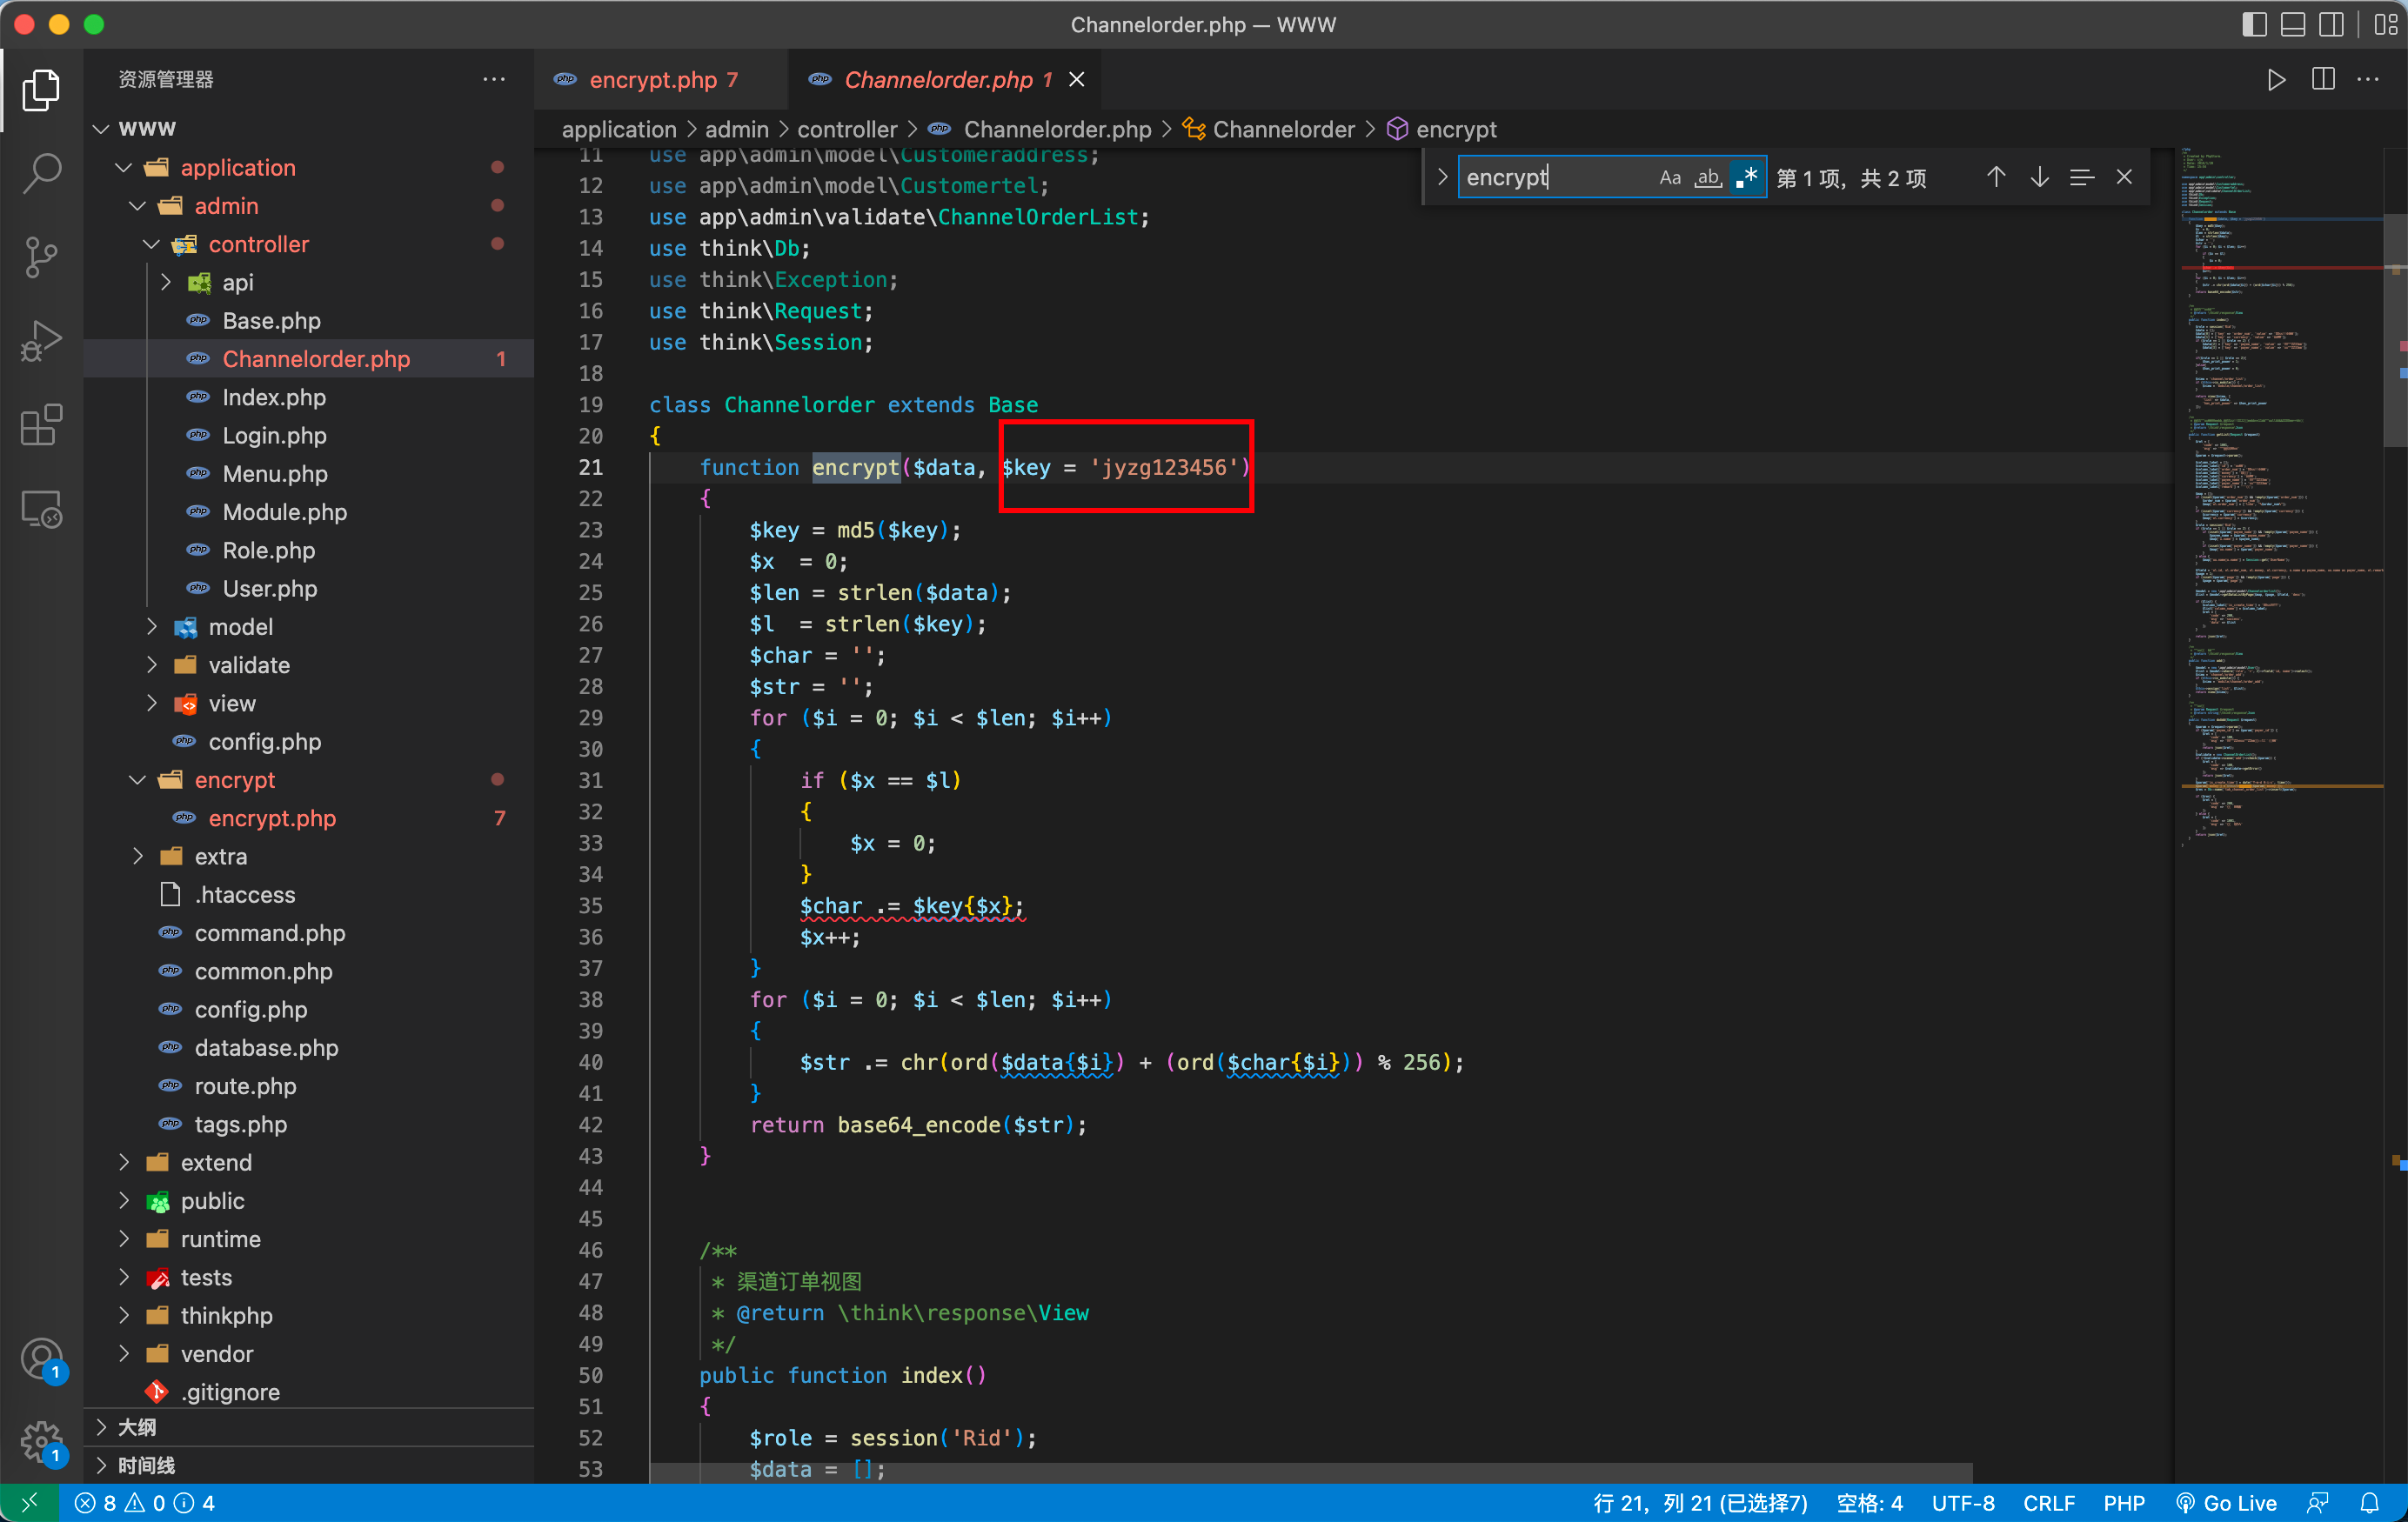
Task: Open problems count in status bar
Action: 145,1503
